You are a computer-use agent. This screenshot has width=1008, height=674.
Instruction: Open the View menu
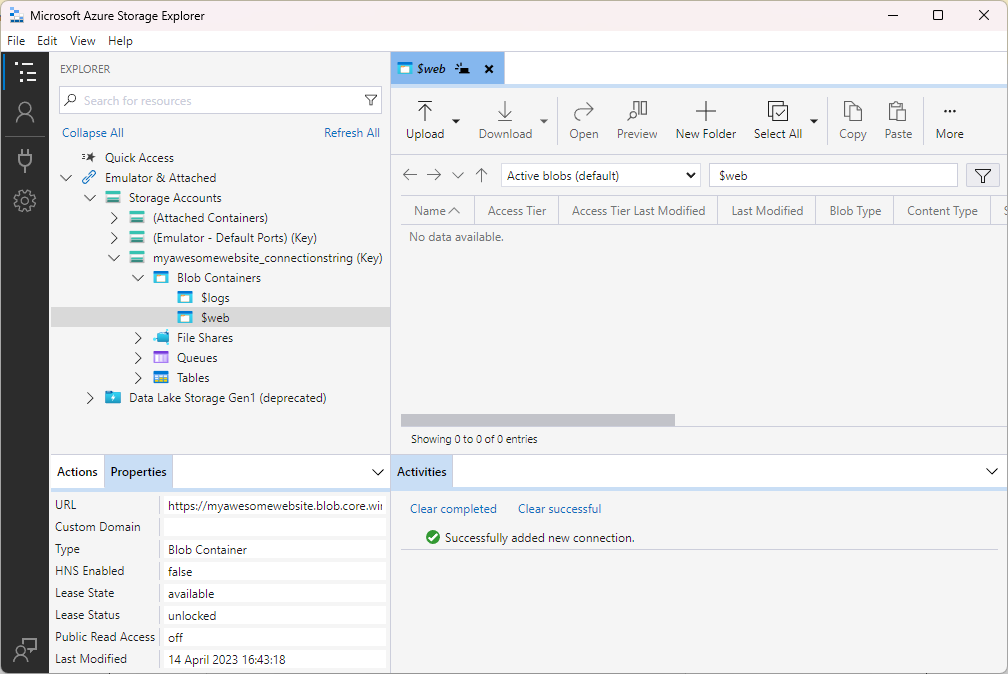tap(82, 41)
